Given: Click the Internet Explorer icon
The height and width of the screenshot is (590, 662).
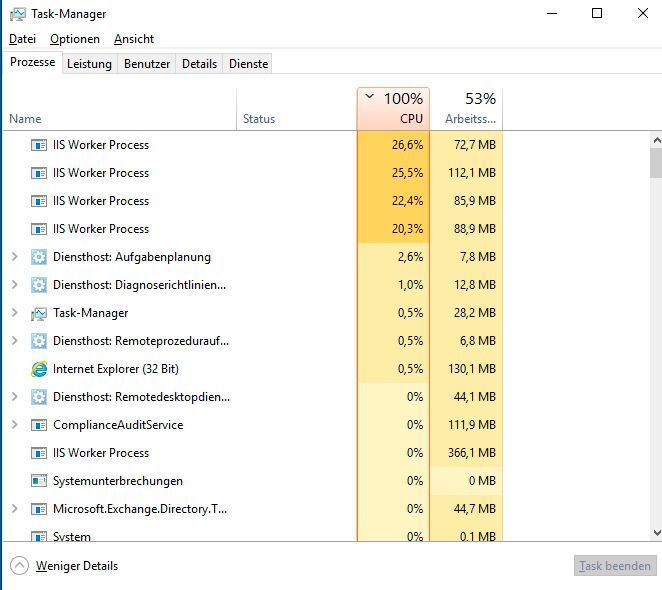Looking at the screenshot, I should [39, 369].
